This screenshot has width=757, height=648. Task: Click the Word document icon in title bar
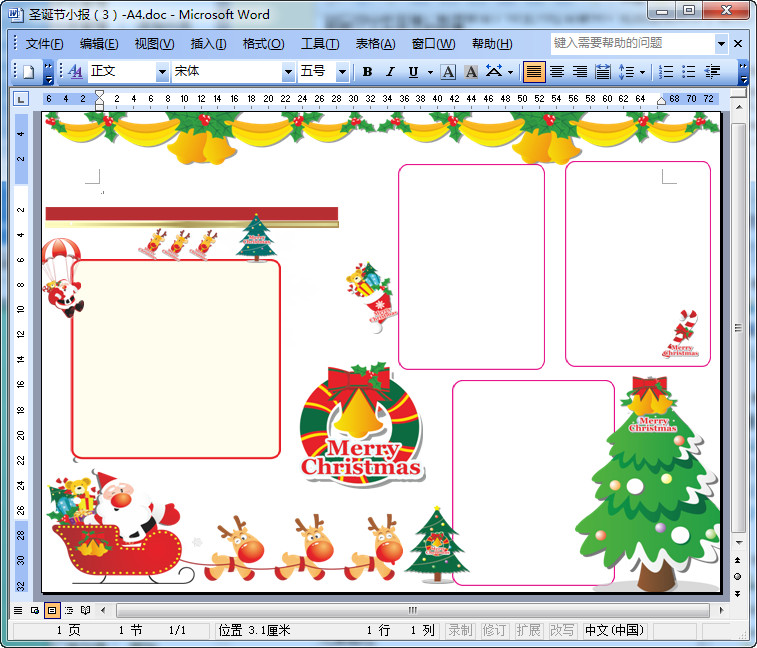coord(16,14)
